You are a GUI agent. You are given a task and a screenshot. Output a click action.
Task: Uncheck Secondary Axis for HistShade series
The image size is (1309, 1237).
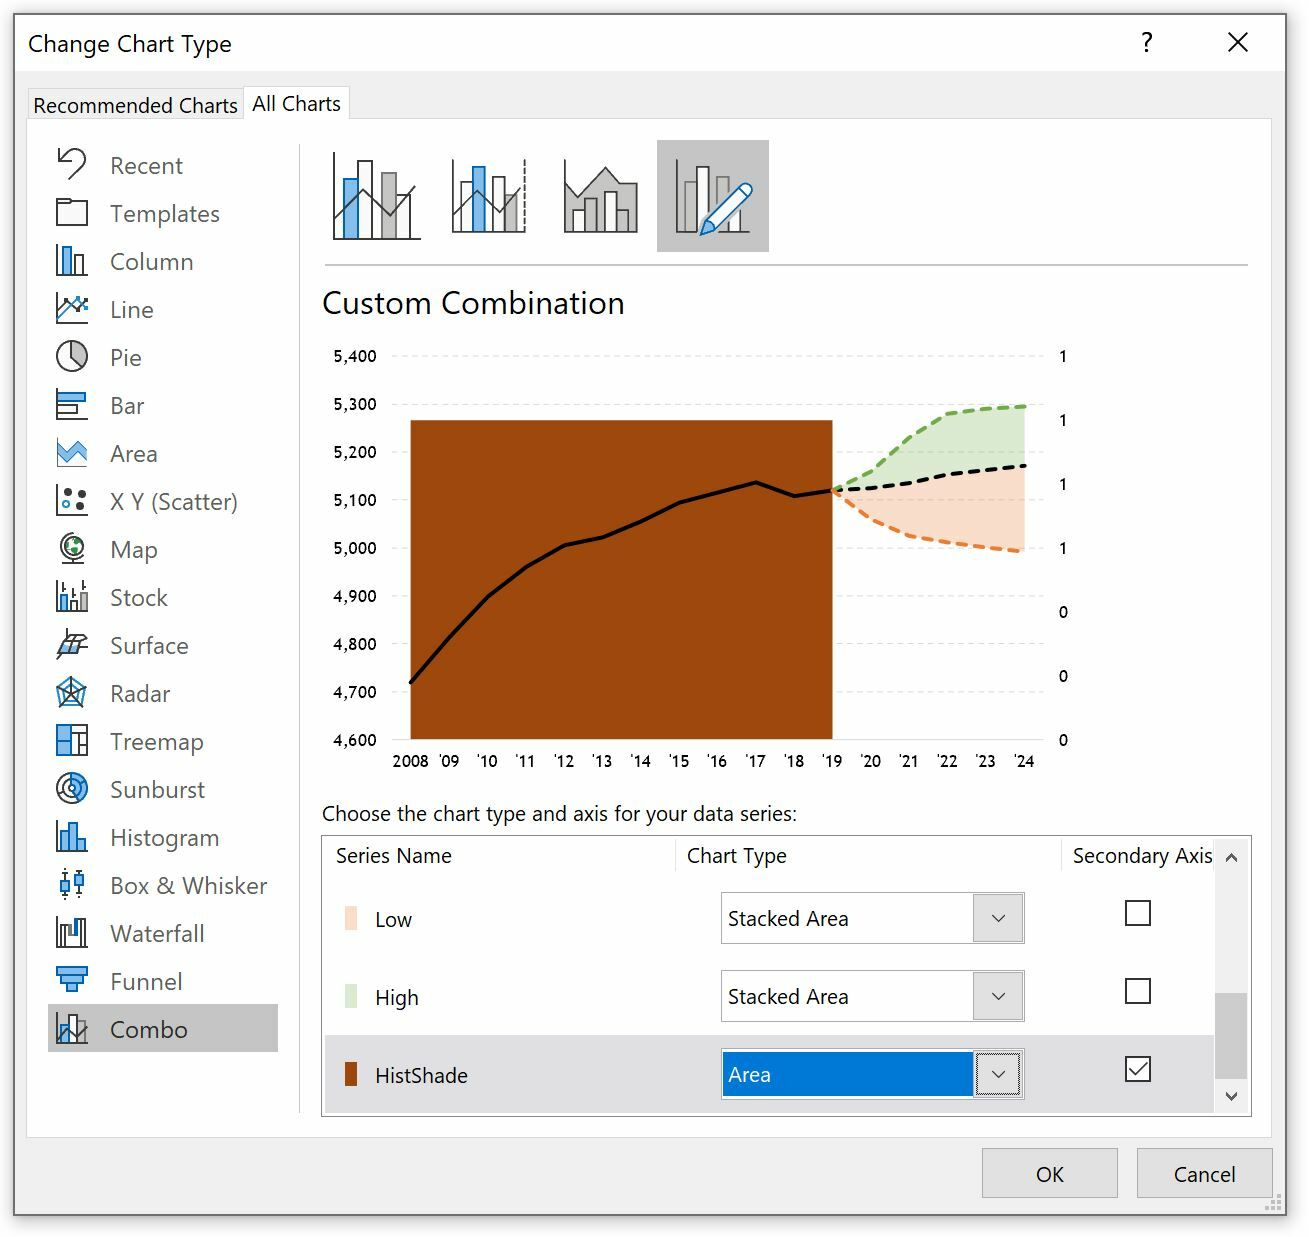click(x=1137, y=1068)
